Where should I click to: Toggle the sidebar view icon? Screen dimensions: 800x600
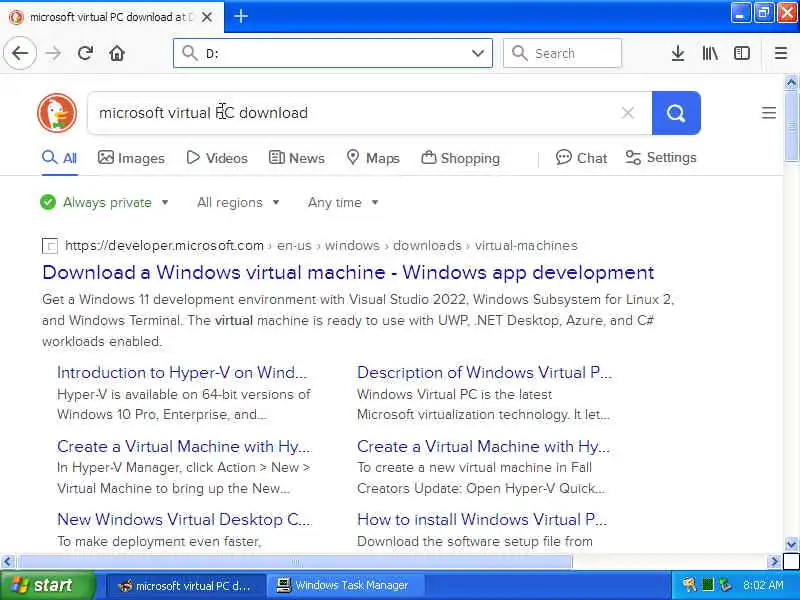[741, 53]
